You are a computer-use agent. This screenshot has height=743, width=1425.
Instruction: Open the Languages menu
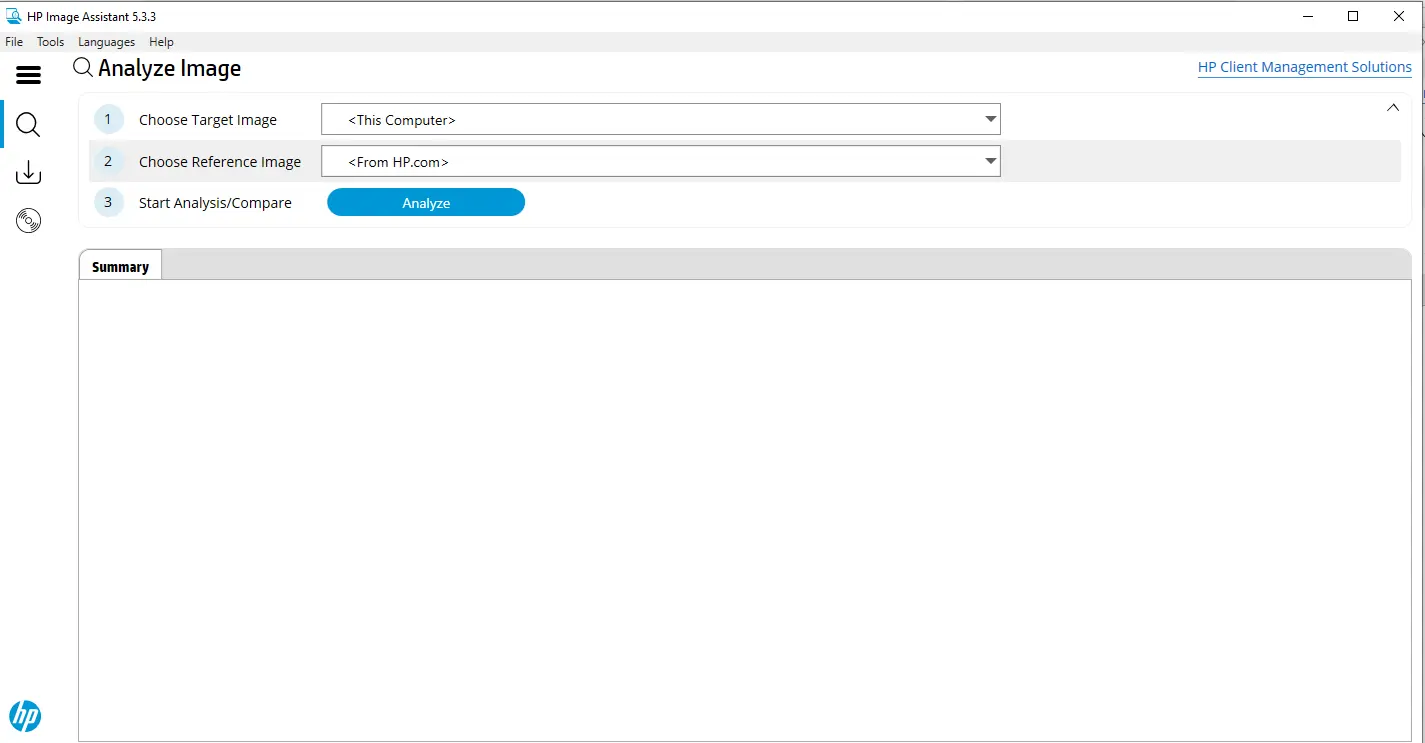[x=106, y=42]
